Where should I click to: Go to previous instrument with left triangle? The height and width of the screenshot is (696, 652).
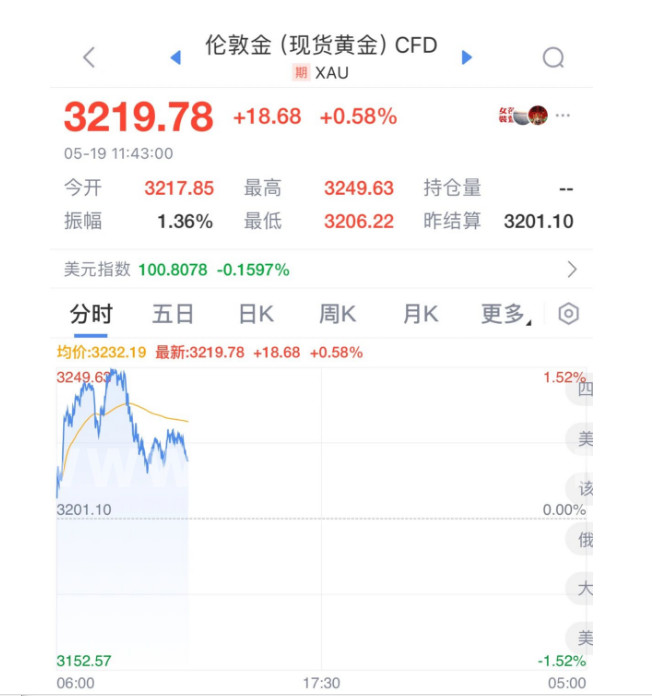point(176,58)
